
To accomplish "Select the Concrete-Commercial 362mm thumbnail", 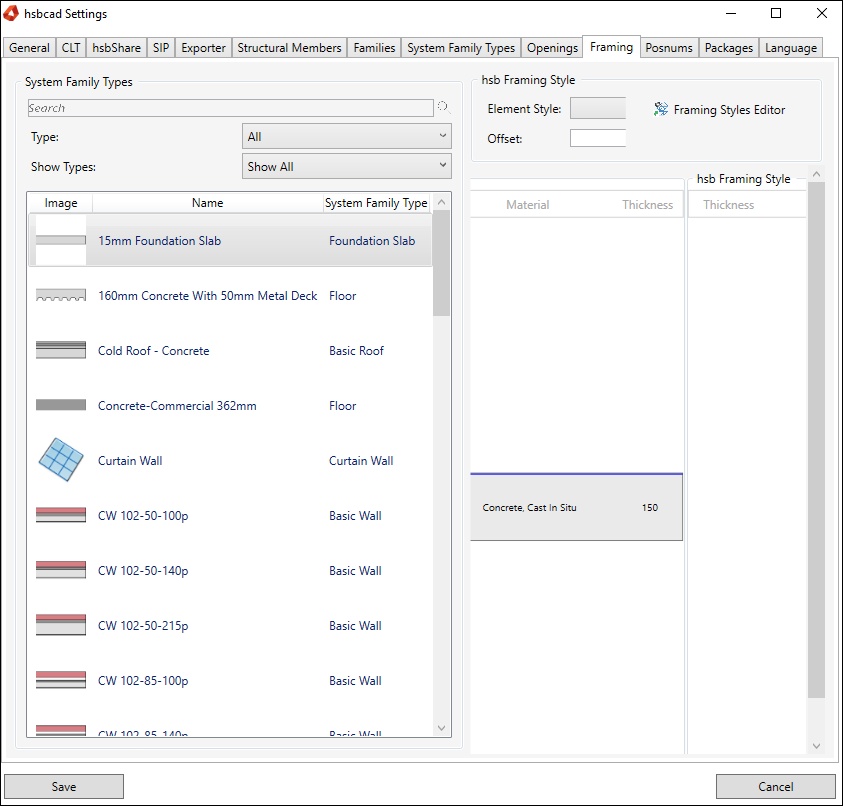I will click(61, 405).
